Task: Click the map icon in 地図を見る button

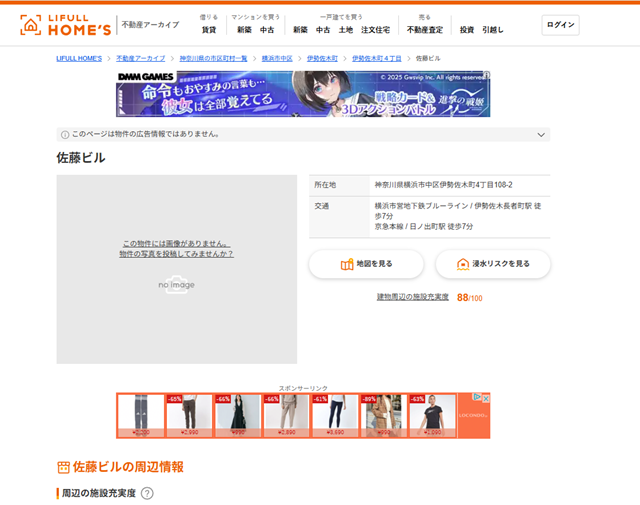Action: point(347,264)
